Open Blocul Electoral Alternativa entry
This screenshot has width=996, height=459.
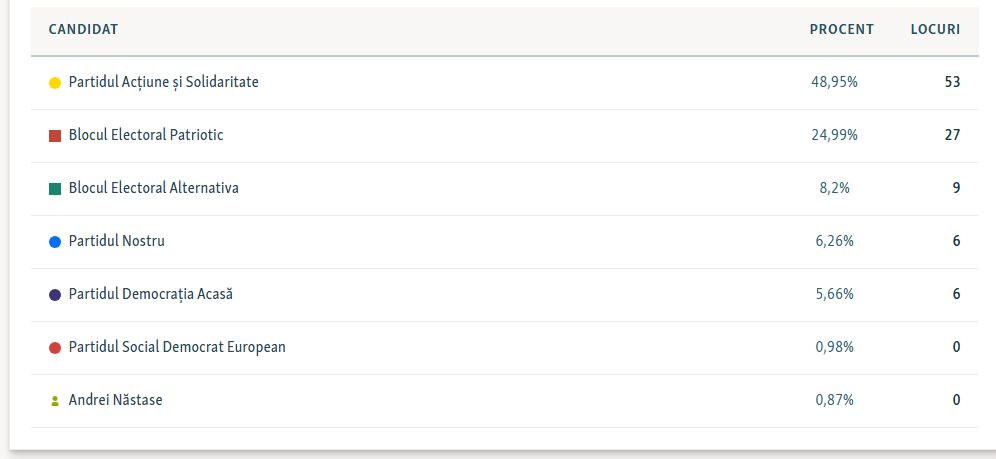tap(154, 188)
